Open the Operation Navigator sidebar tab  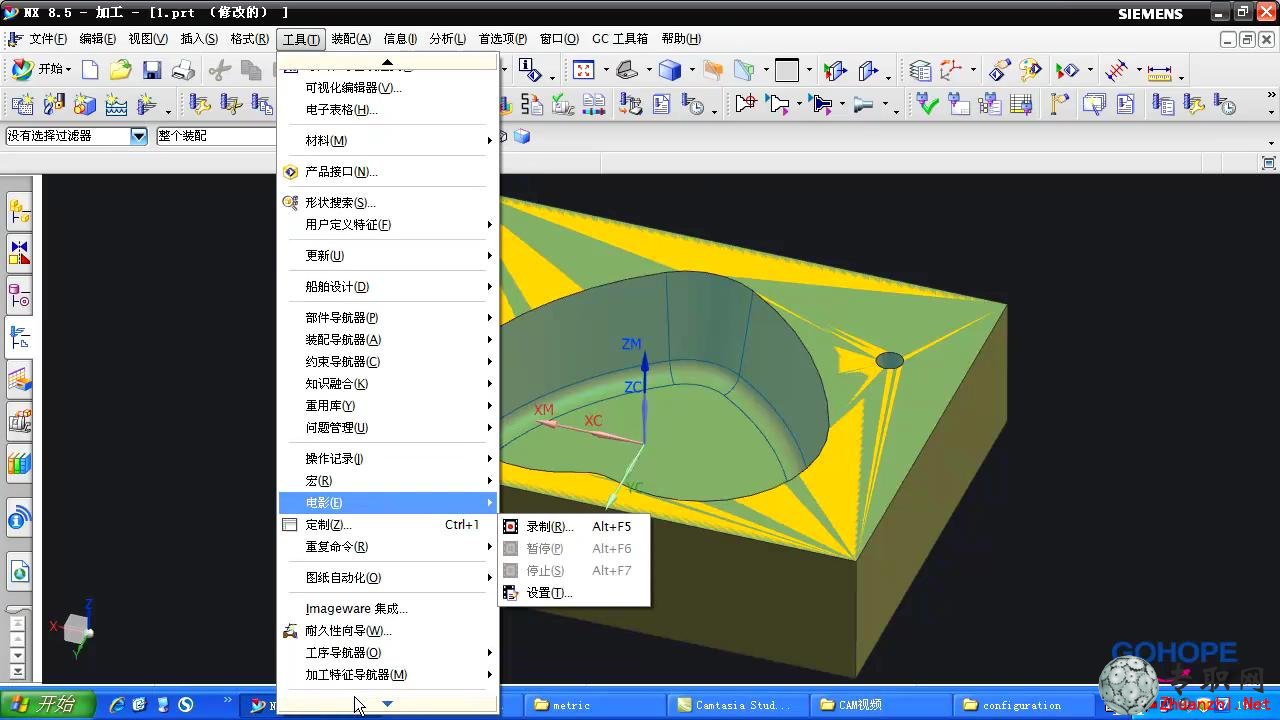pyautogui.click(x=19, y=338)
